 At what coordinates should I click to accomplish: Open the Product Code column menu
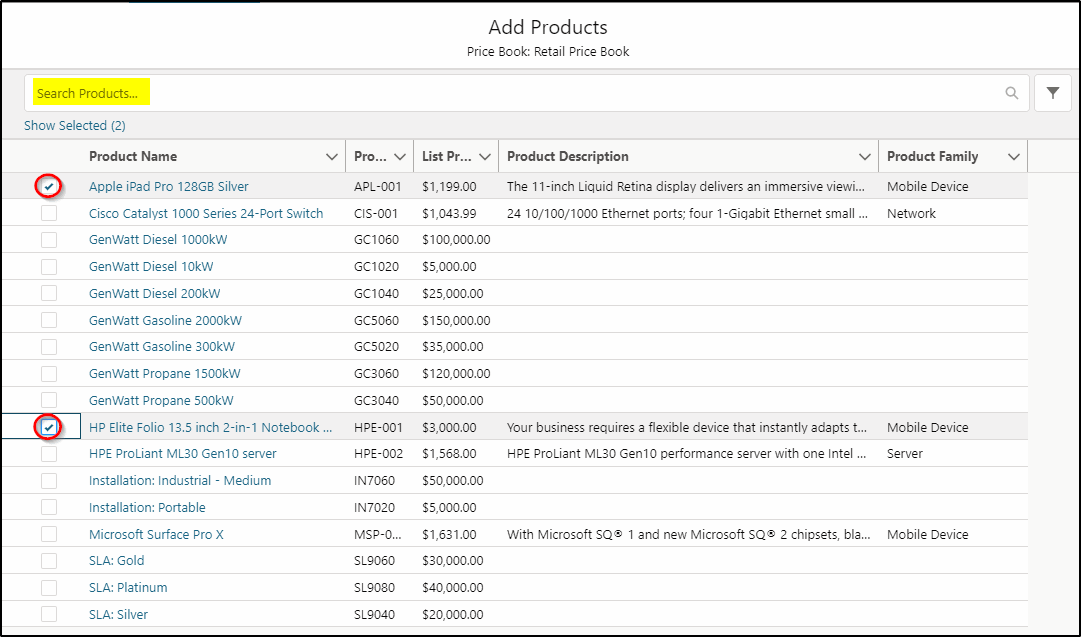point(400,156)
